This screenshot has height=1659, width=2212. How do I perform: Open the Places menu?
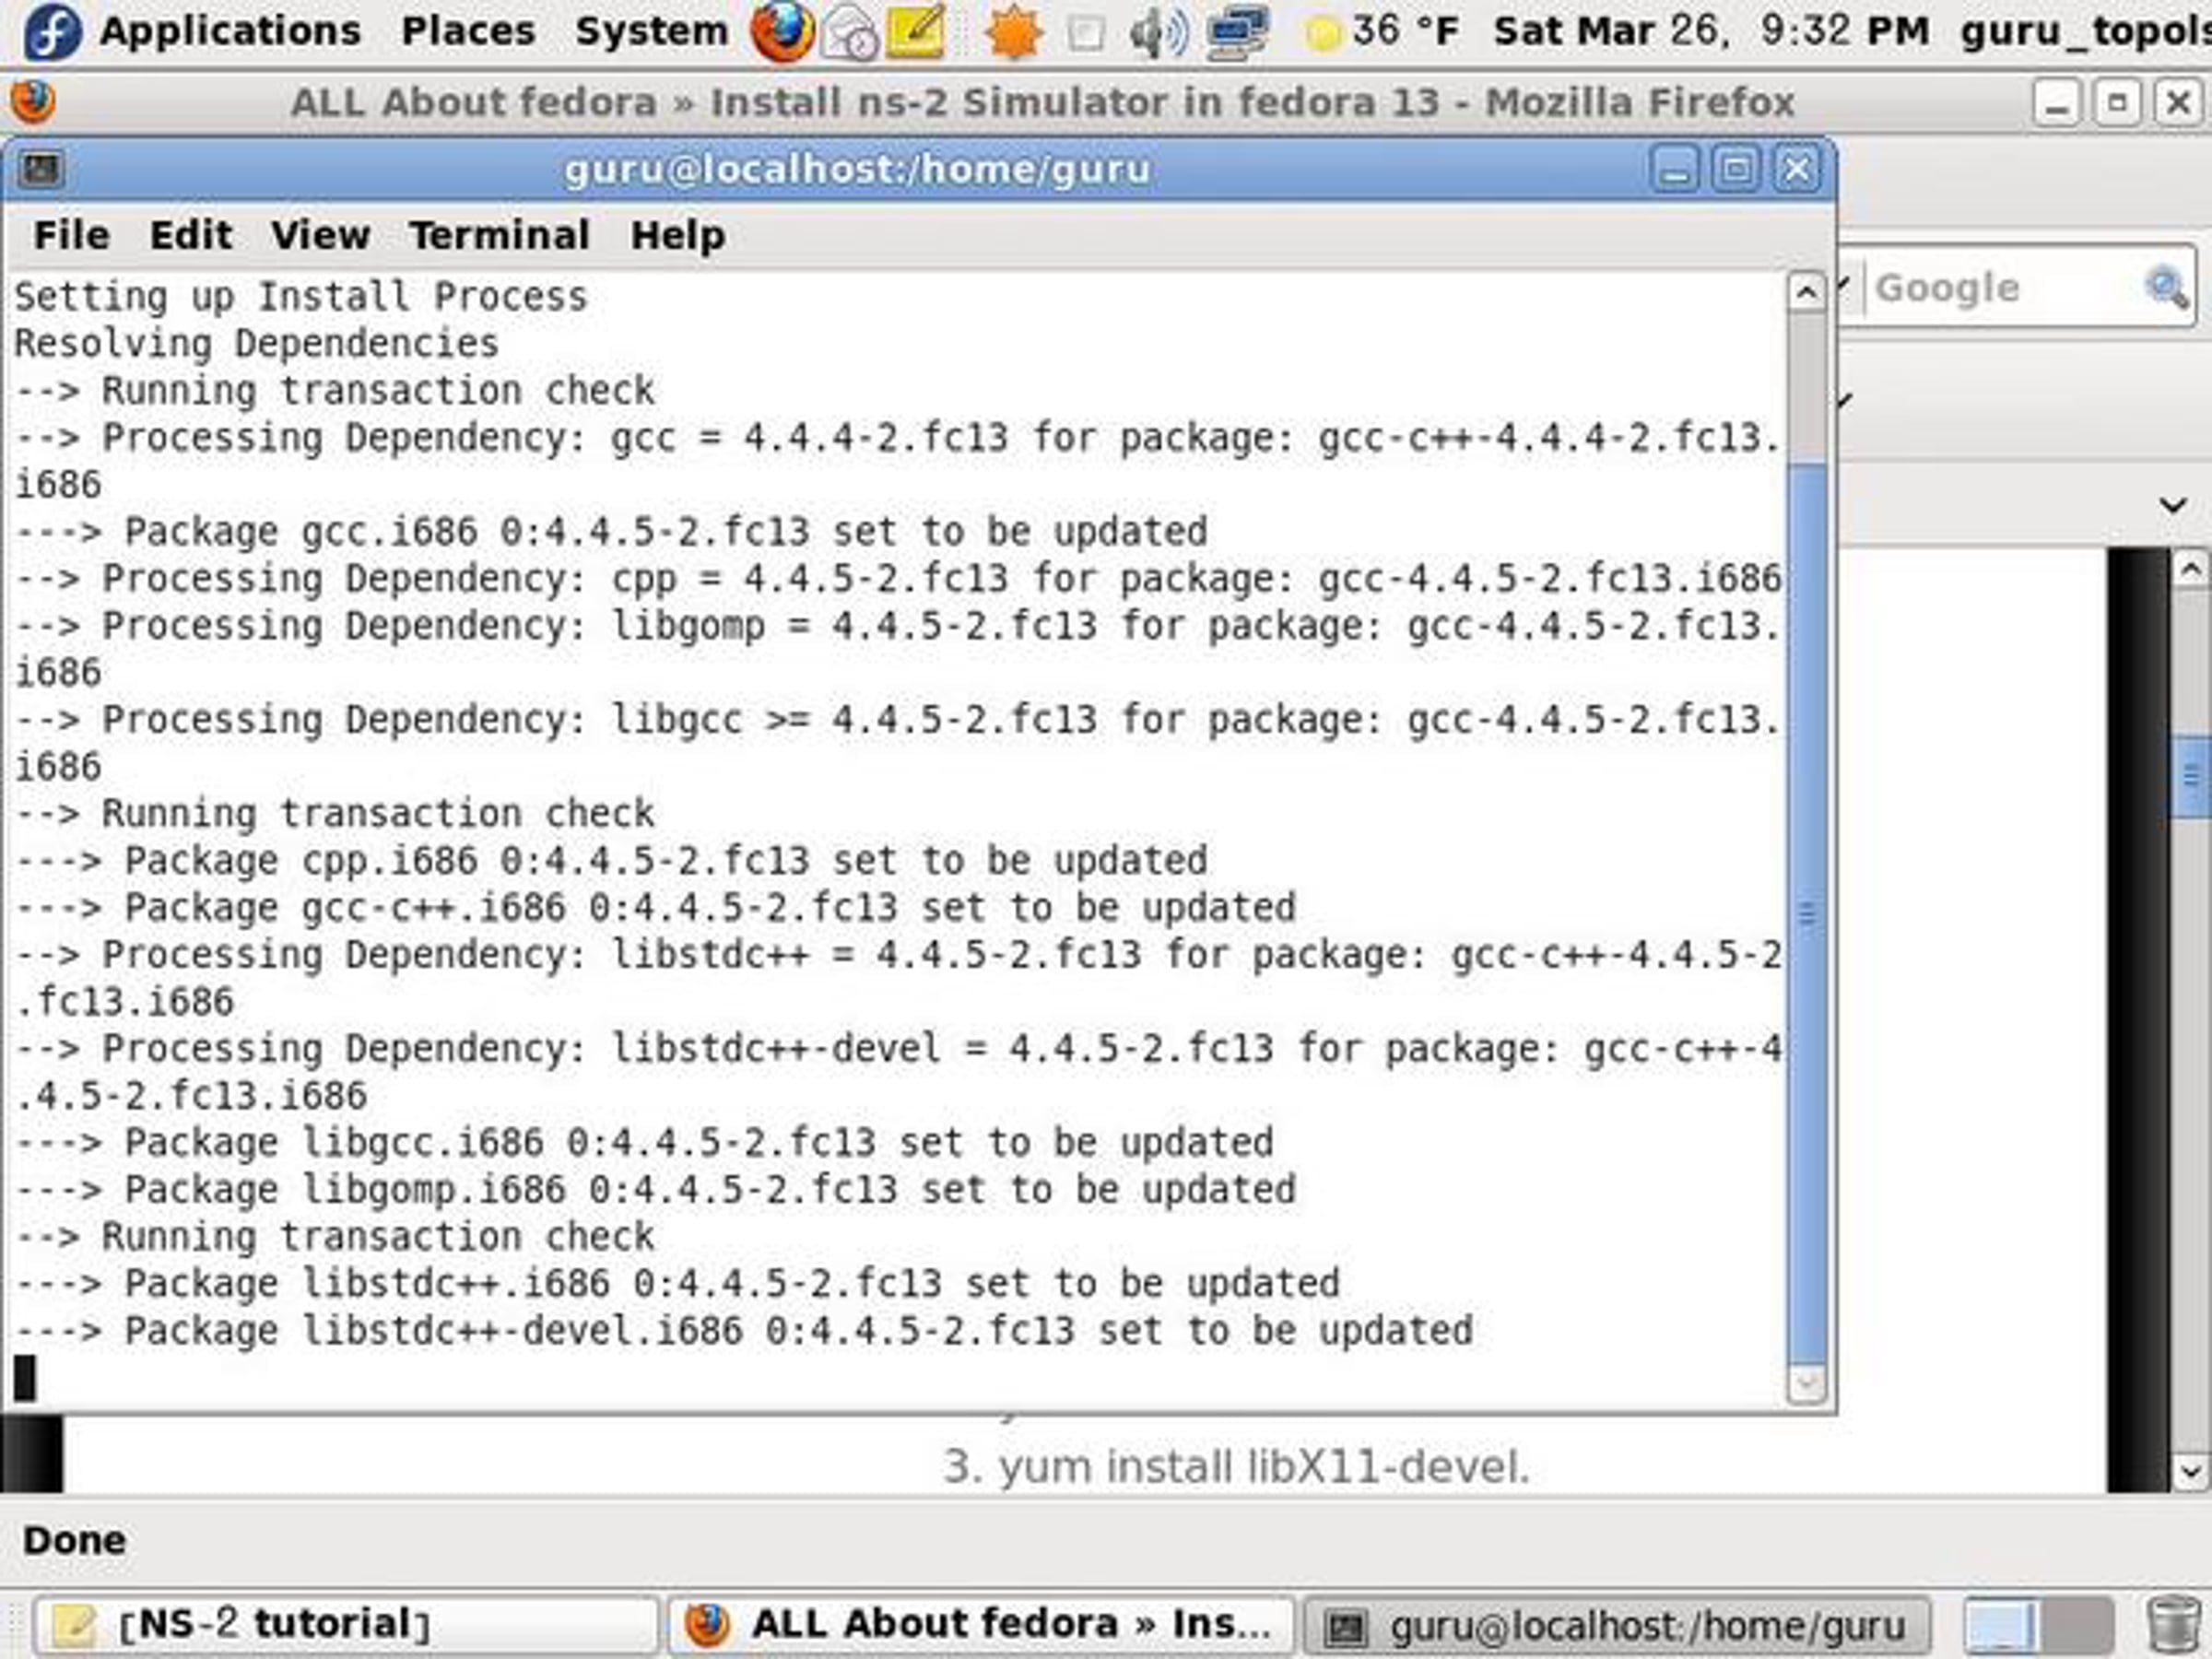point(467,31)
